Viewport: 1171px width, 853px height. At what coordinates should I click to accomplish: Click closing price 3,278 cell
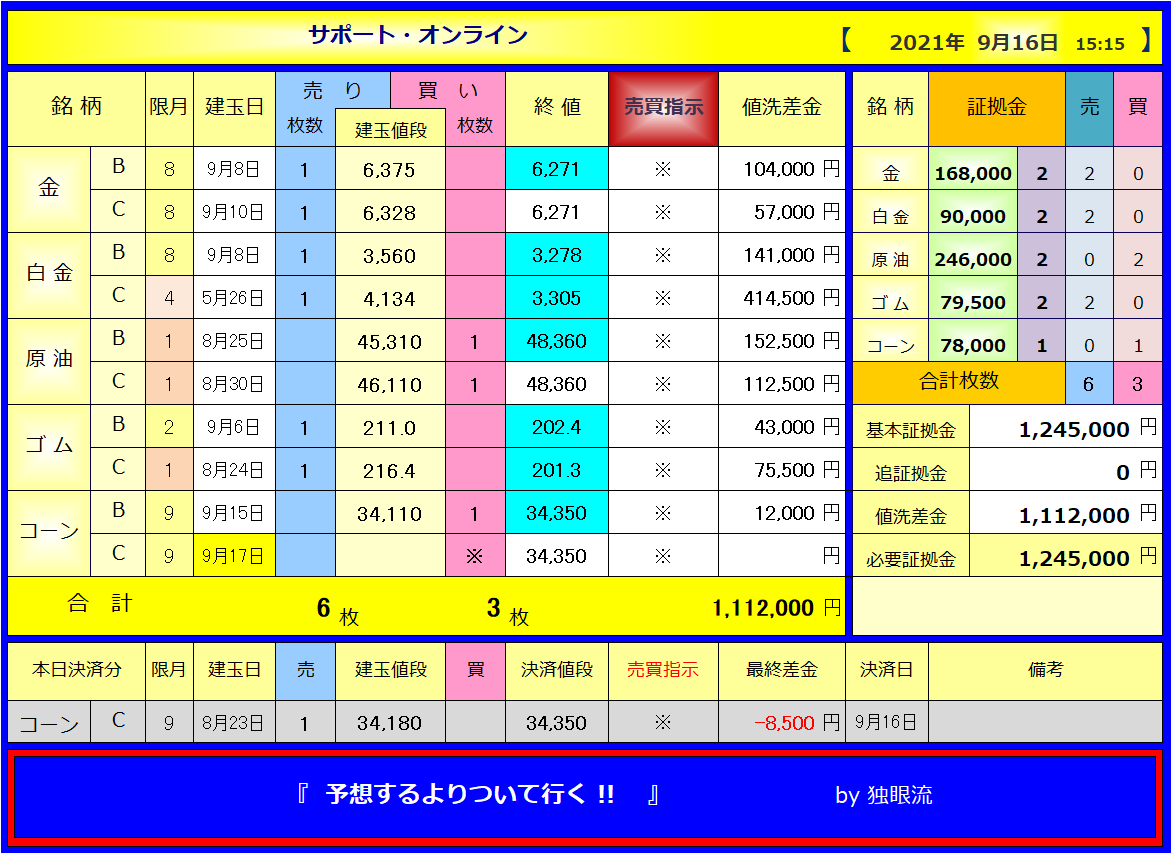557,255
